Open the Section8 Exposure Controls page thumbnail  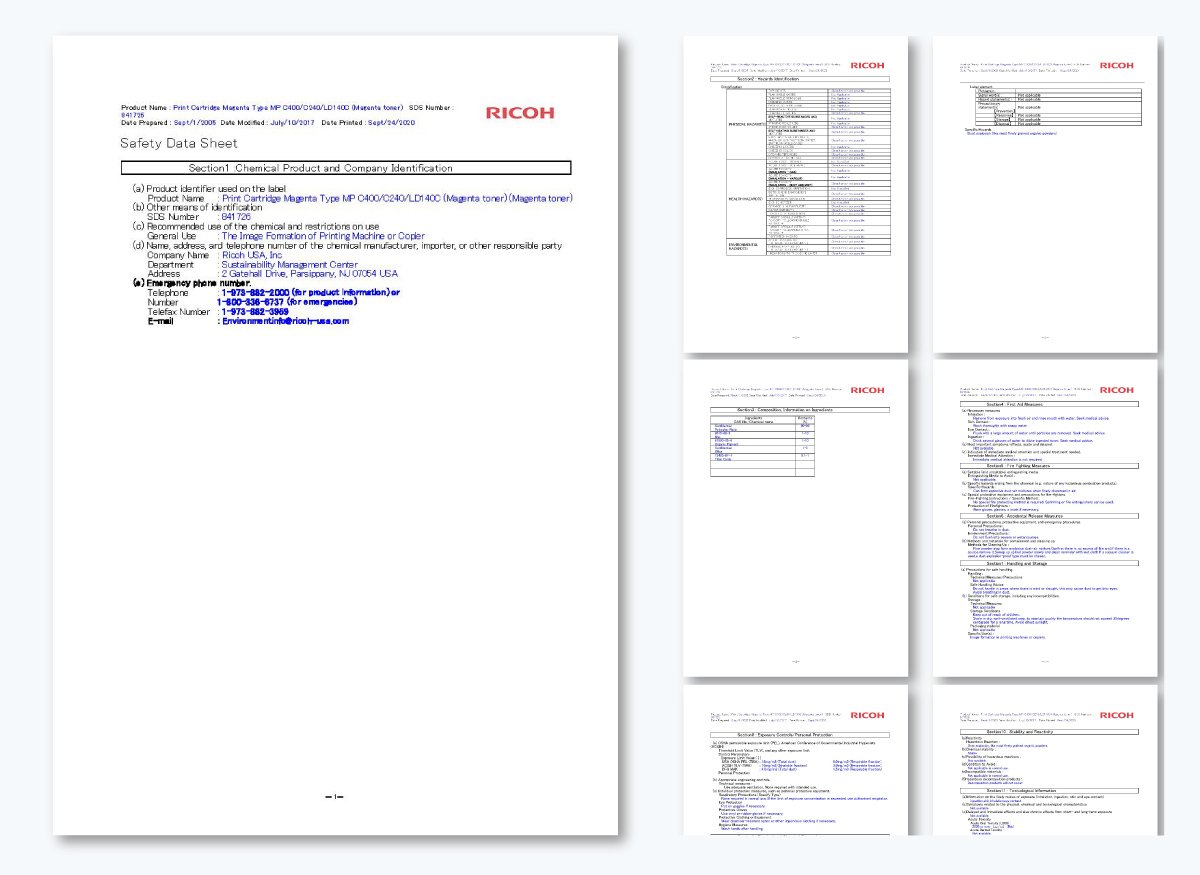click(x=795, y=759)
